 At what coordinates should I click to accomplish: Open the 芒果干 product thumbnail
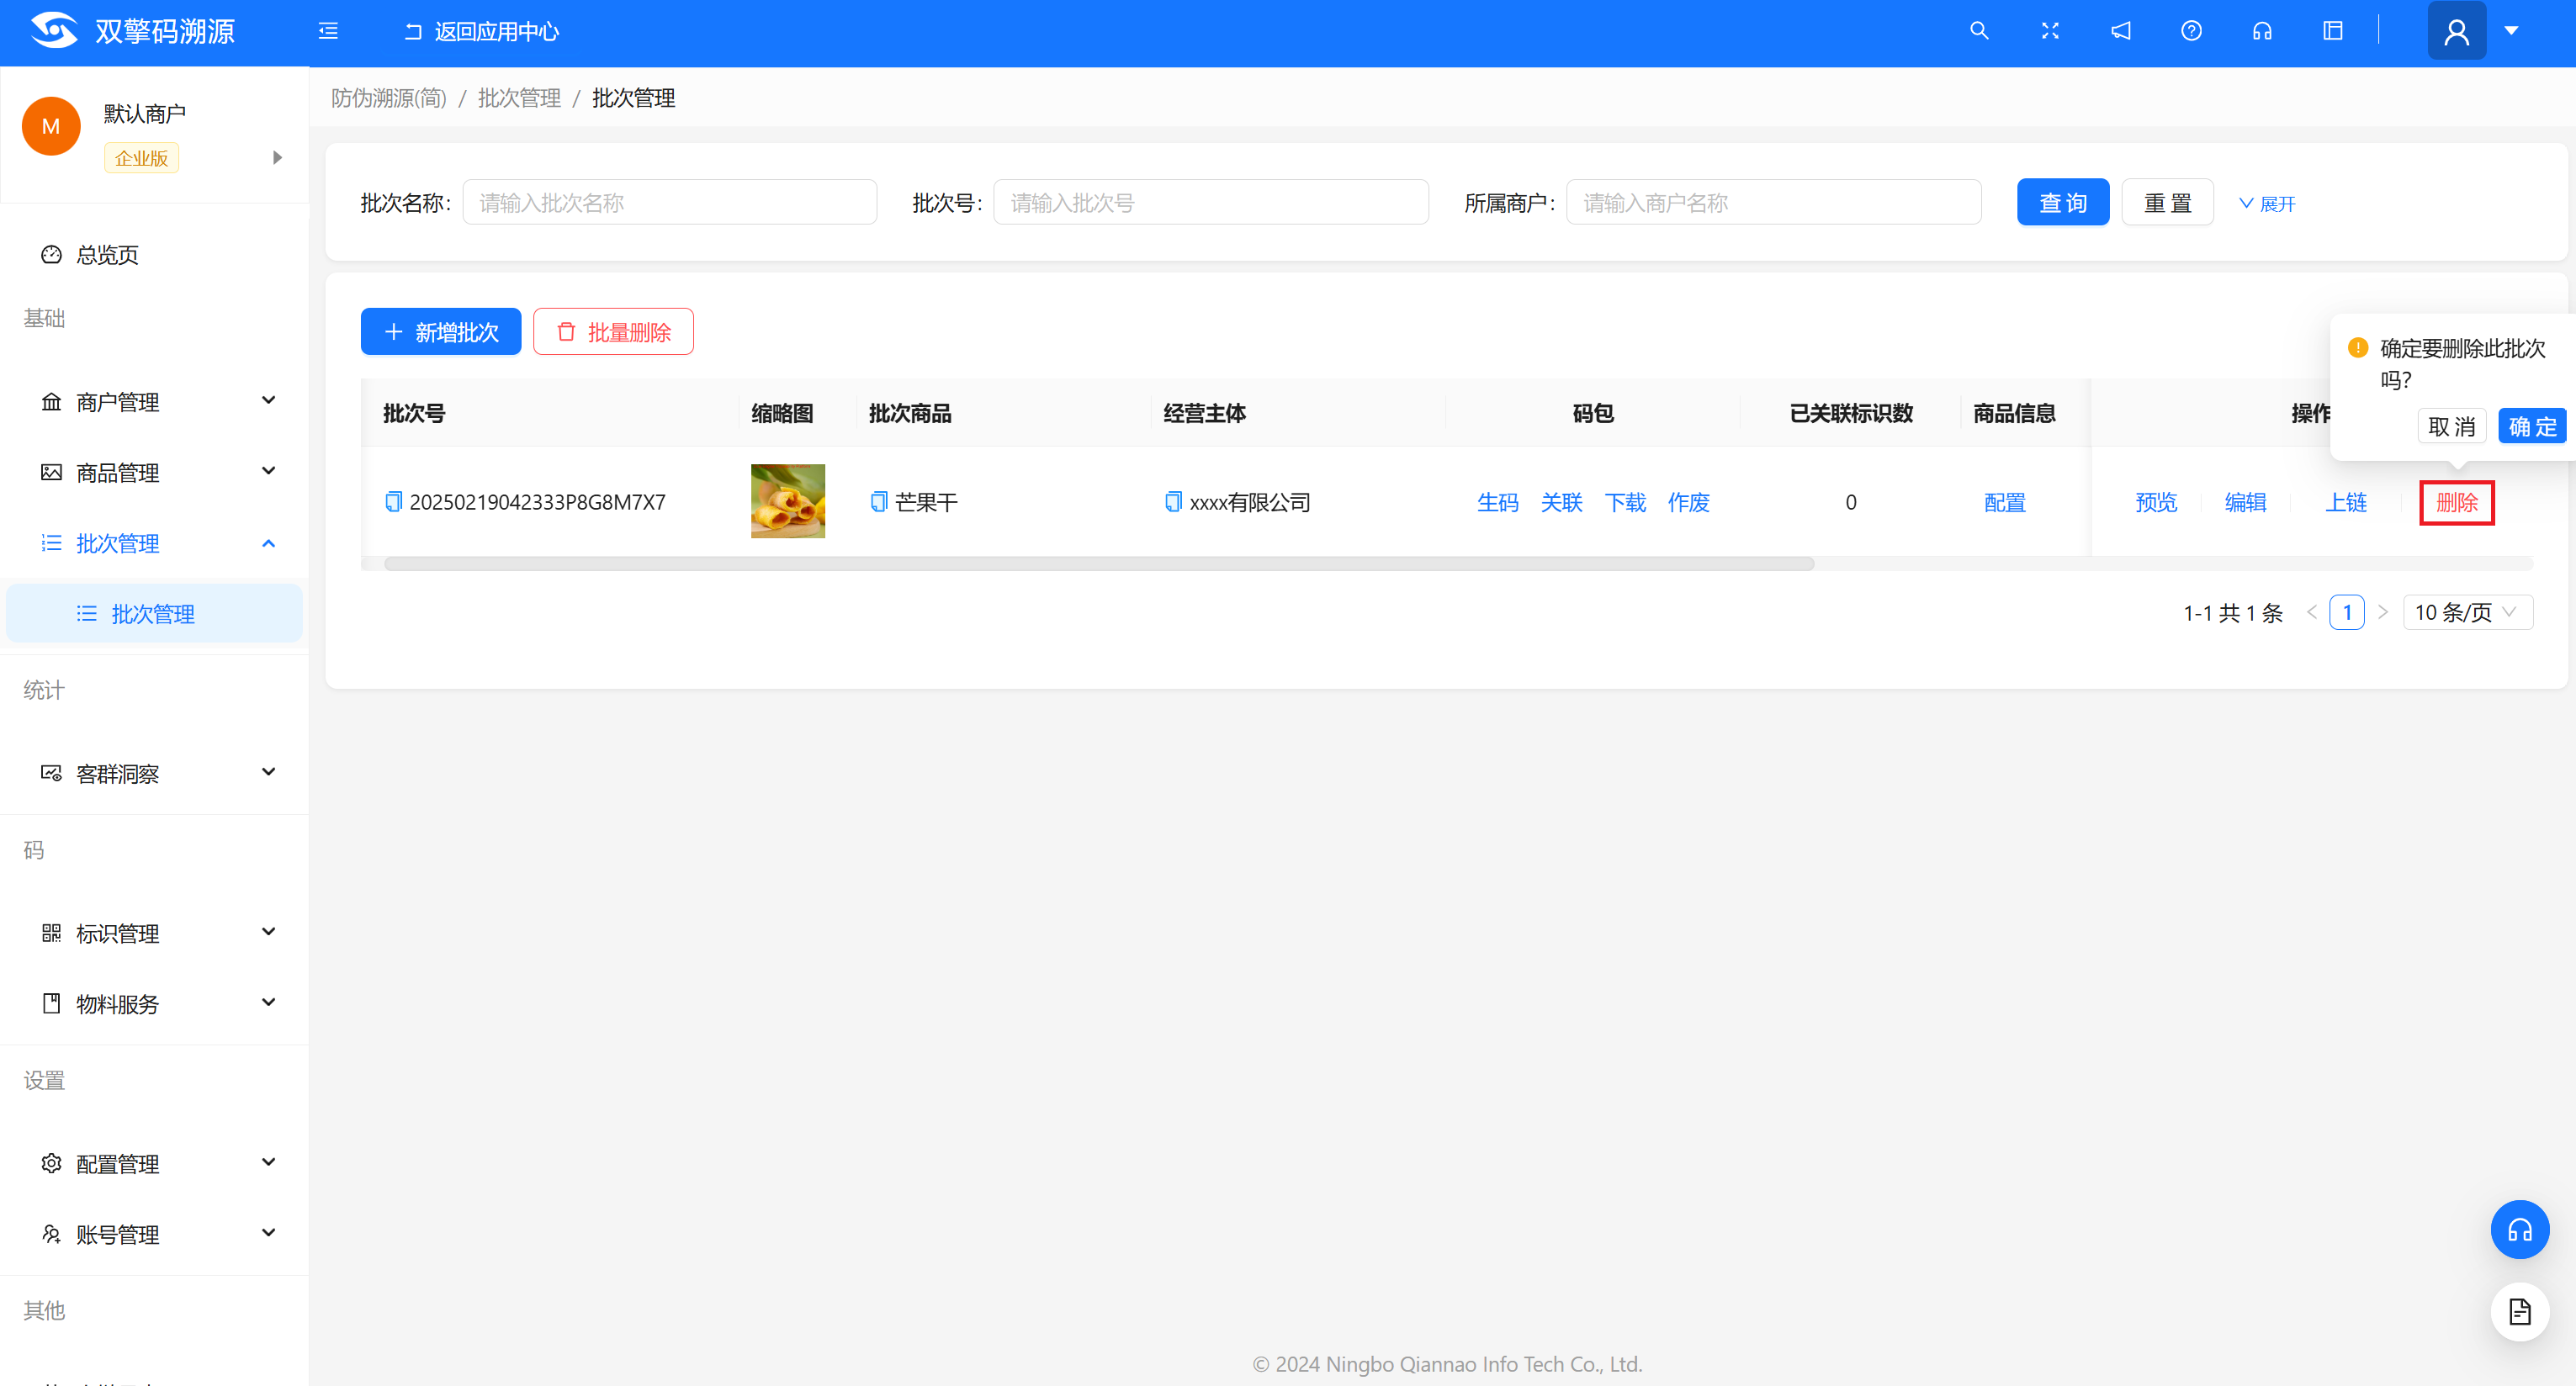[x=787, y=501]
